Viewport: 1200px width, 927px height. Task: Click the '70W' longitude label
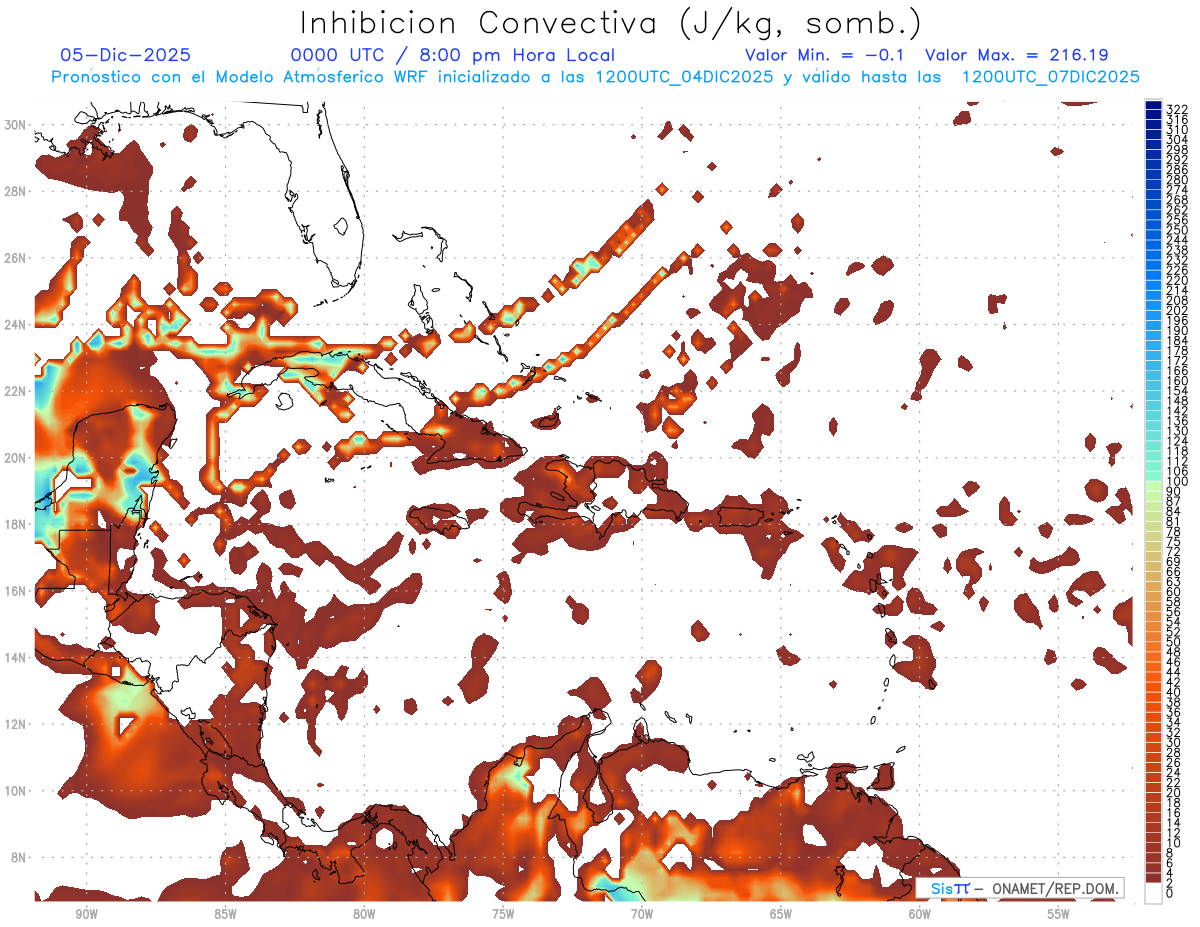pos(642,915)
